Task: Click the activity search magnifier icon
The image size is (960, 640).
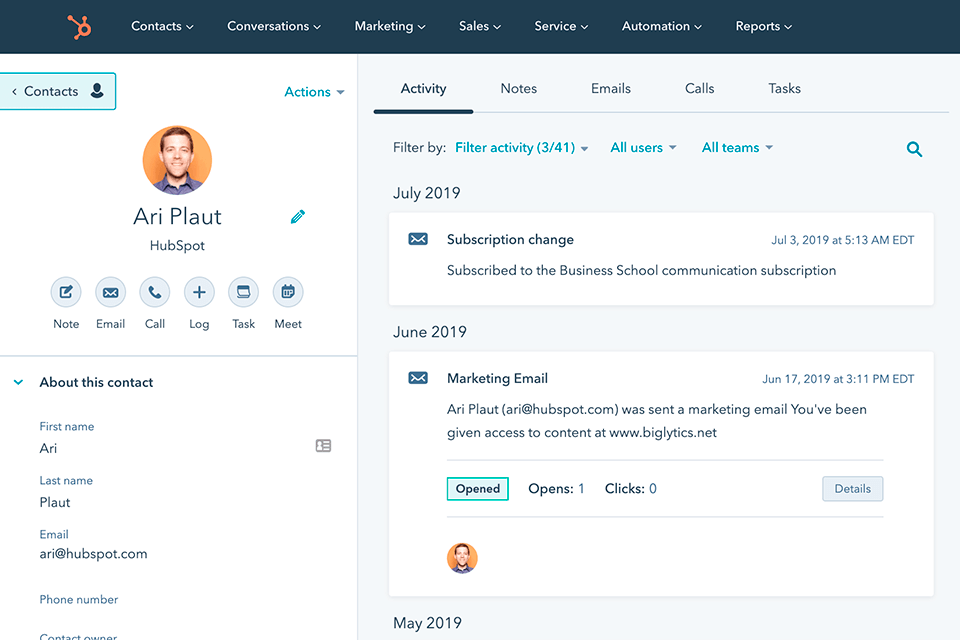Action: (x=914, y=149)
